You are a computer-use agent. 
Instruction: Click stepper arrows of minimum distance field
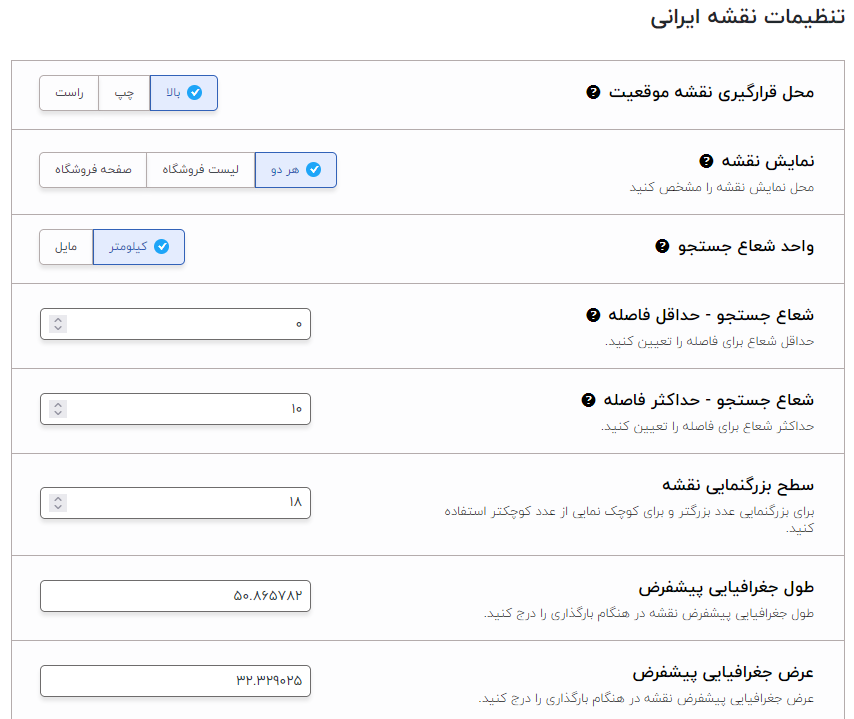(x=58, y=324)
